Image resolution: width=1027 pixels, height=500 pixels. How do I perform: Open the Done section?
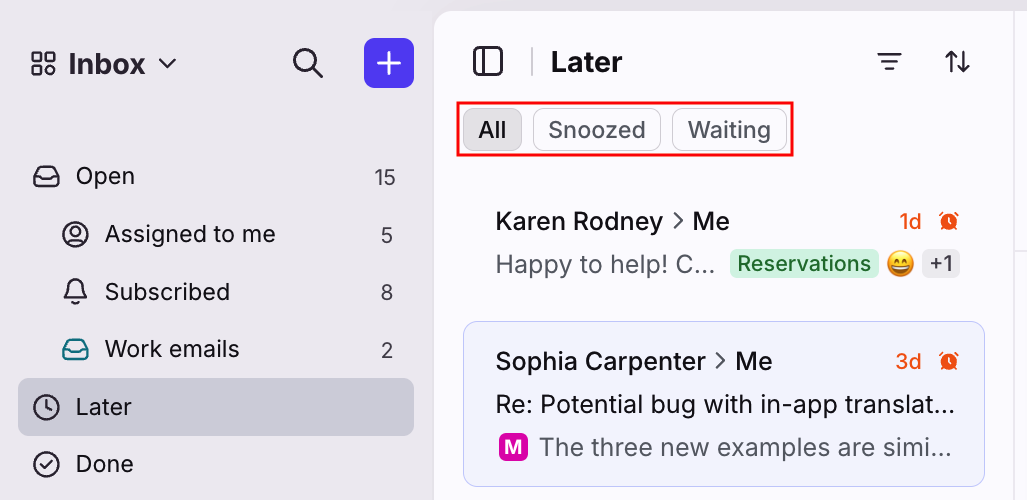(215, 465)
